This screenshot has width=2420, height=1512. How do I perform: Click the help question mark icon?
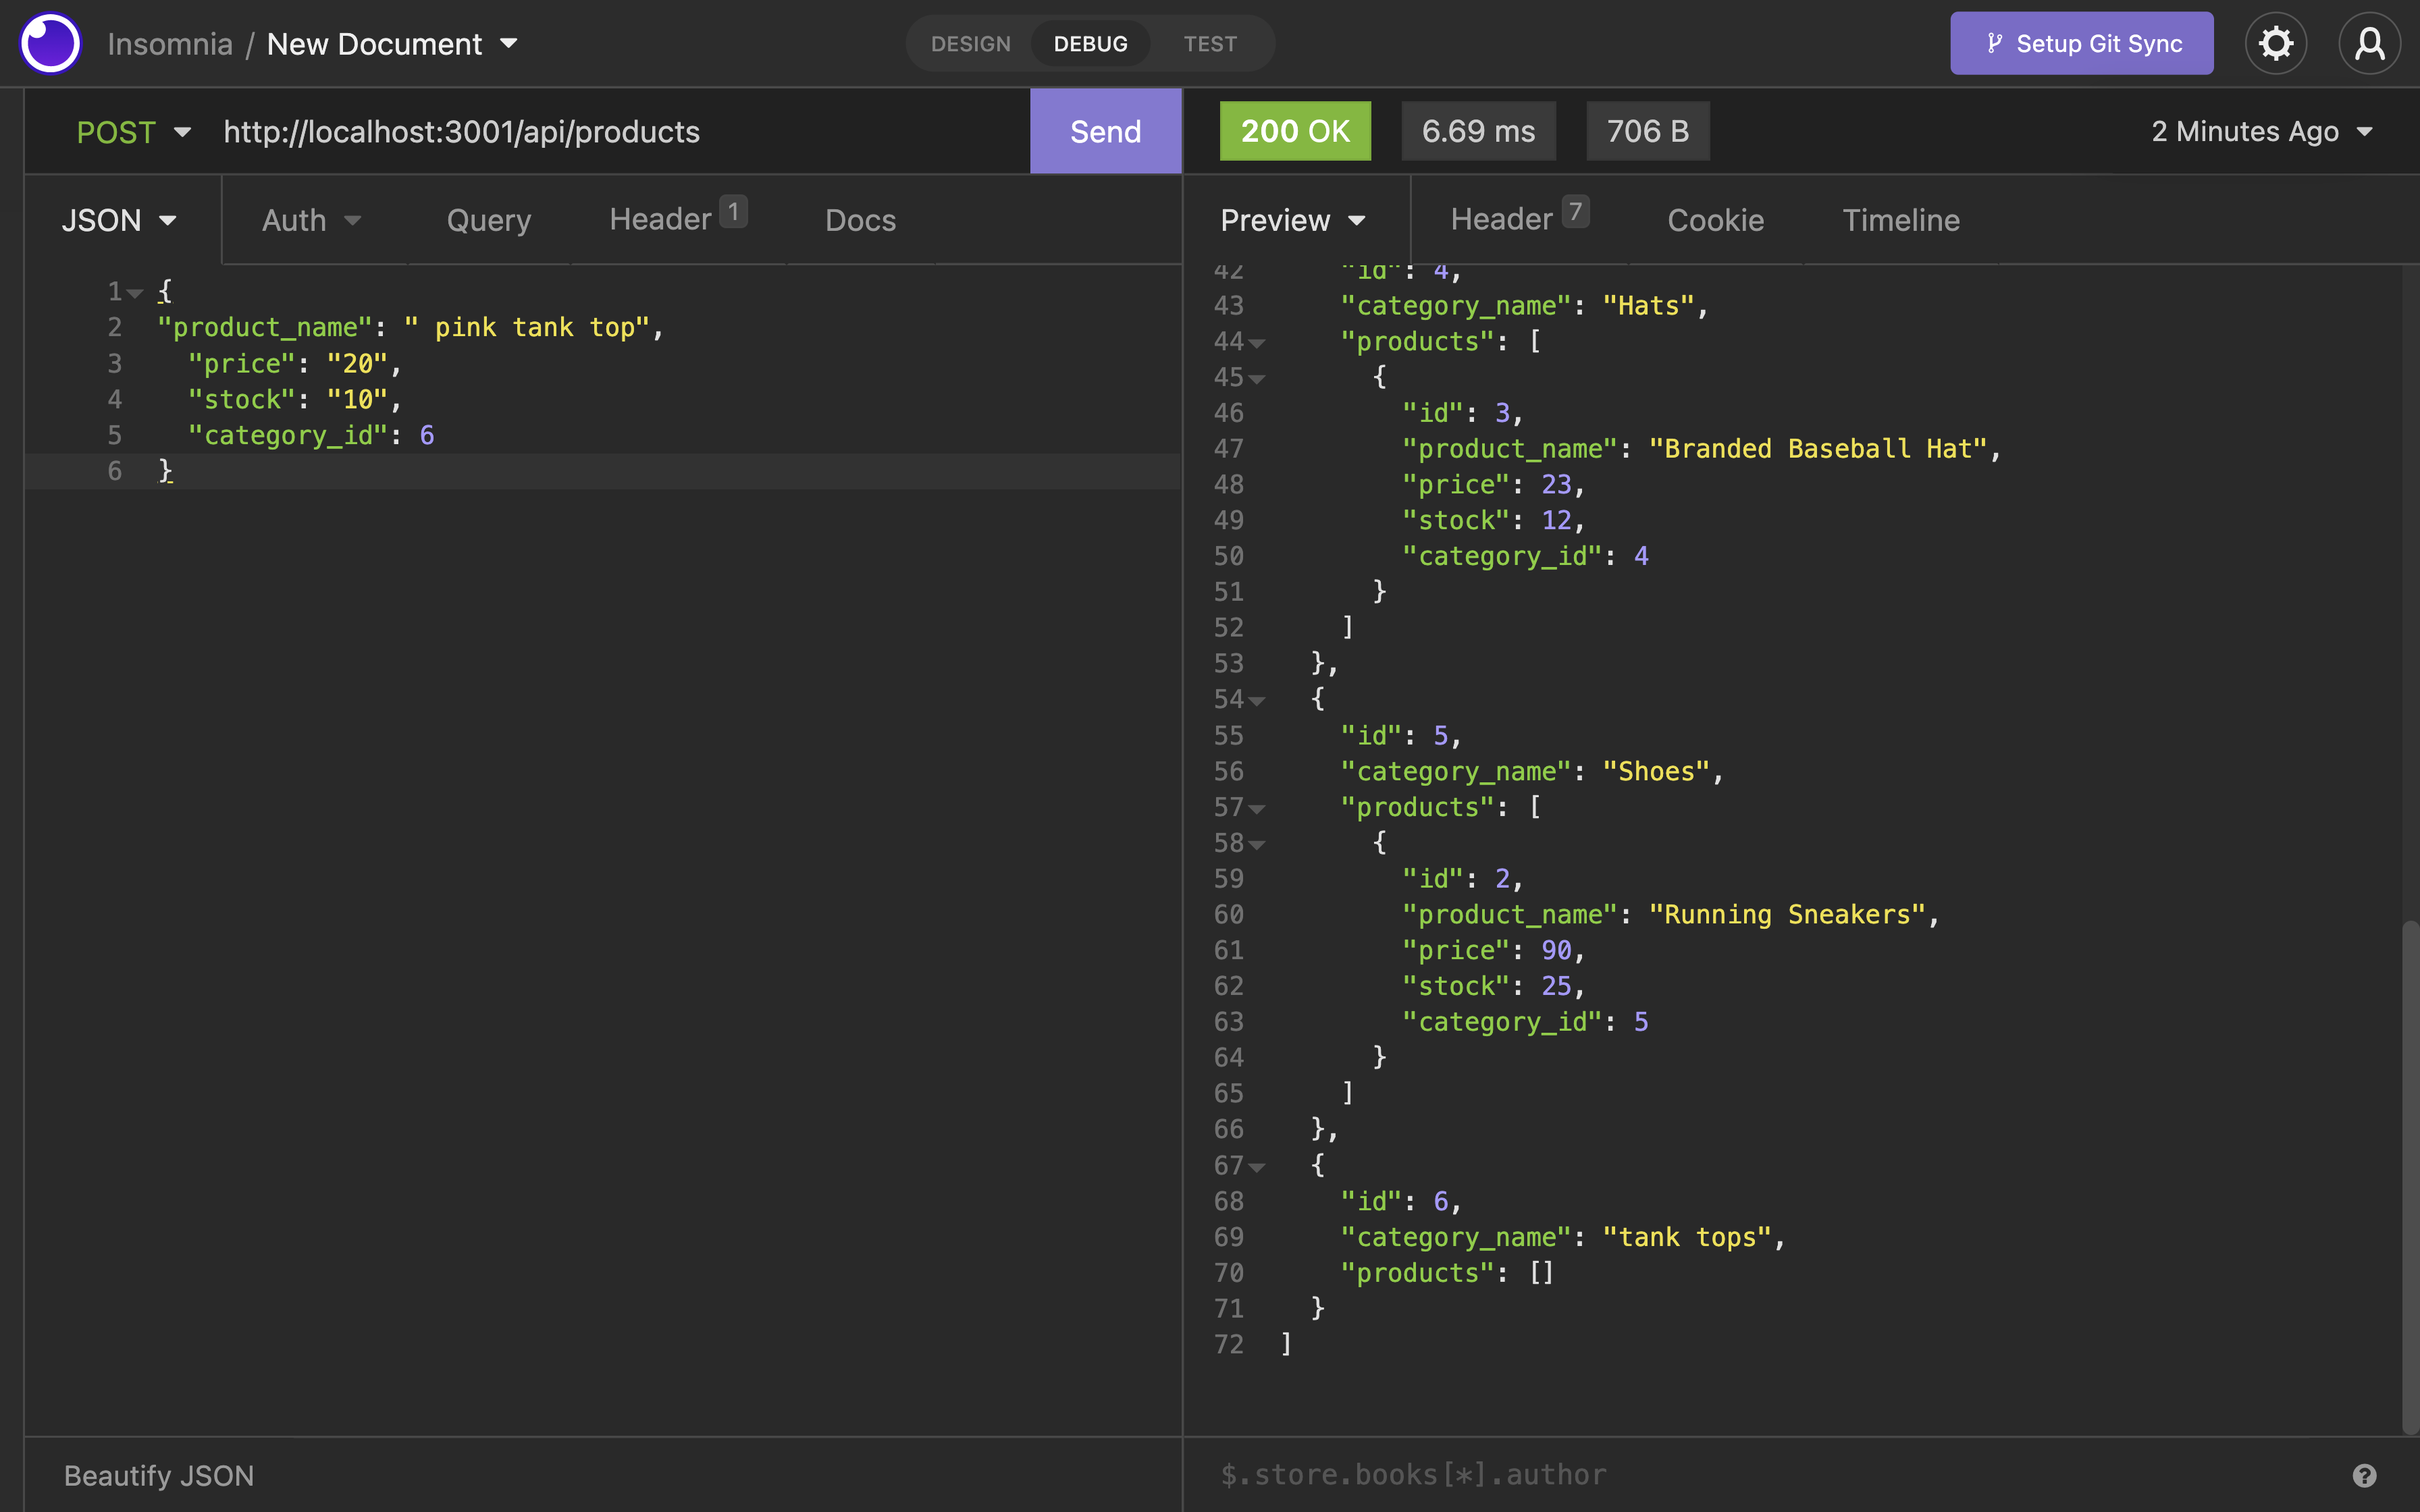(2364, 1474)
